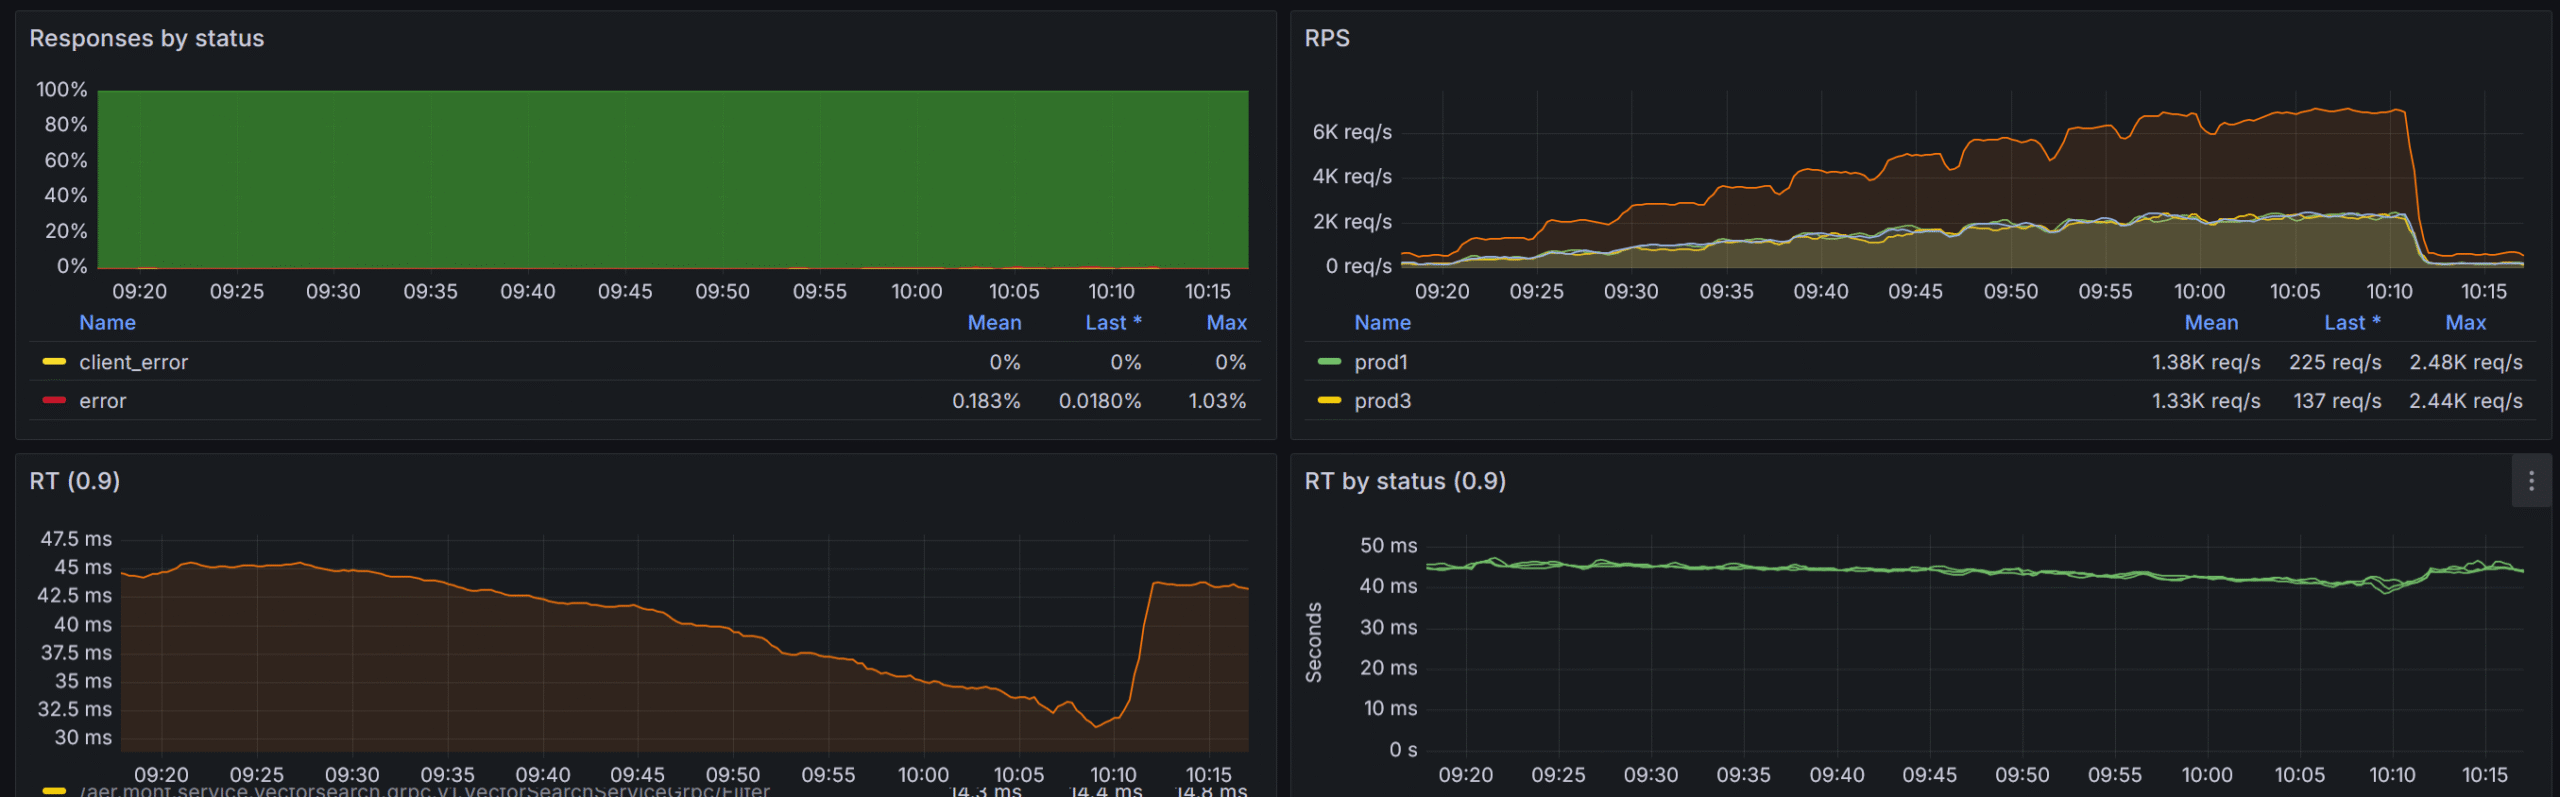Isolate the error series in the legend
Viewport: 2560px width, 797px height.
point(102,401)
